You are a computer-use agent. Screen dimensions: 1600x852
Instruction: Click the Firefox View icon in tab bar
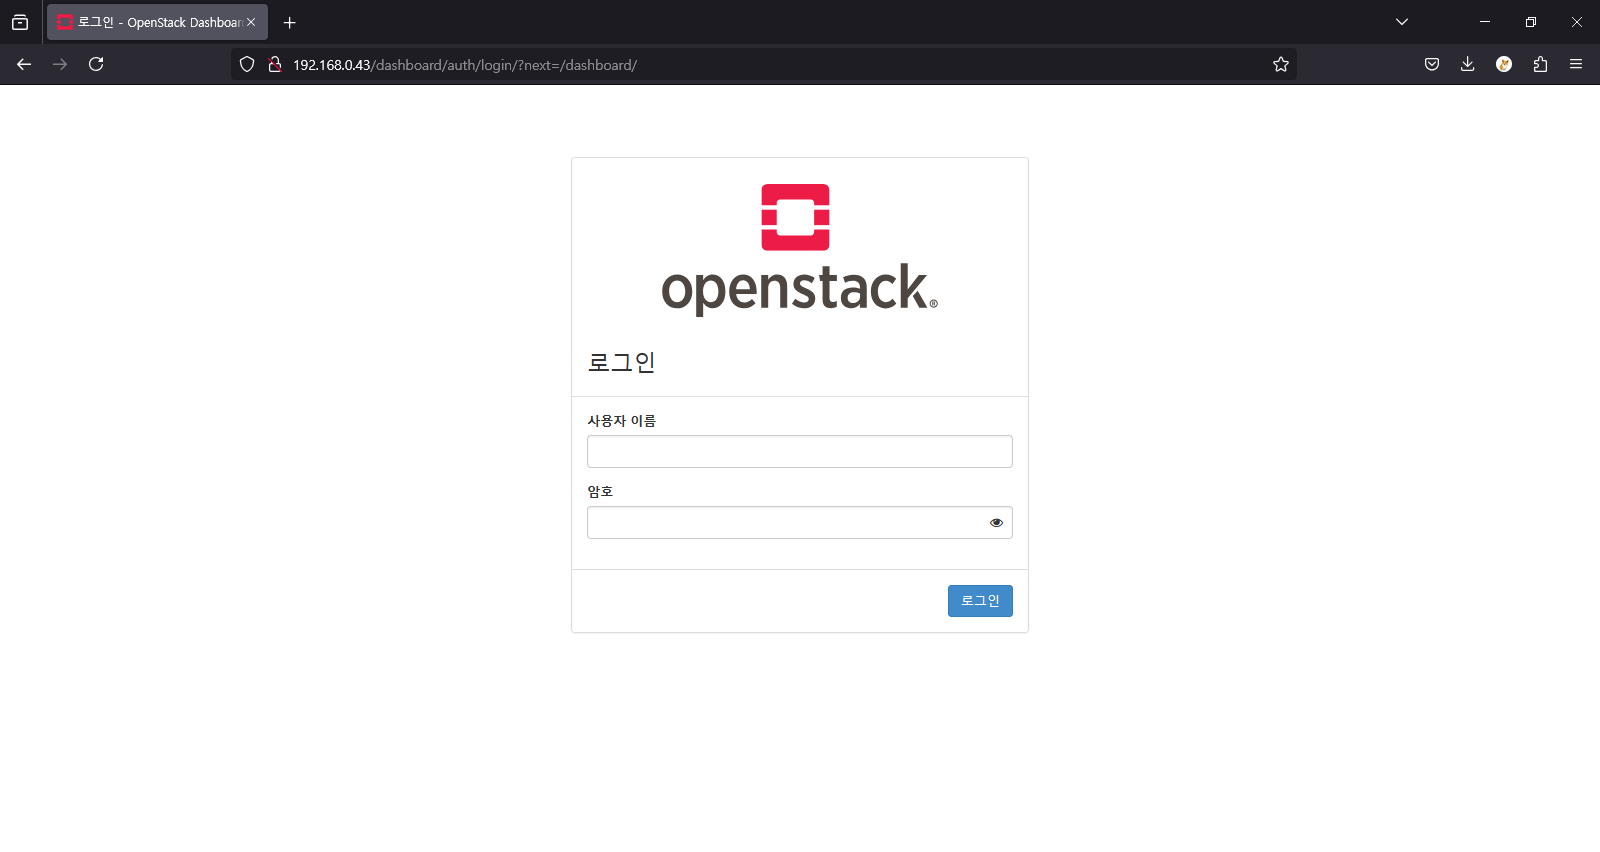(x=20, y=22)
